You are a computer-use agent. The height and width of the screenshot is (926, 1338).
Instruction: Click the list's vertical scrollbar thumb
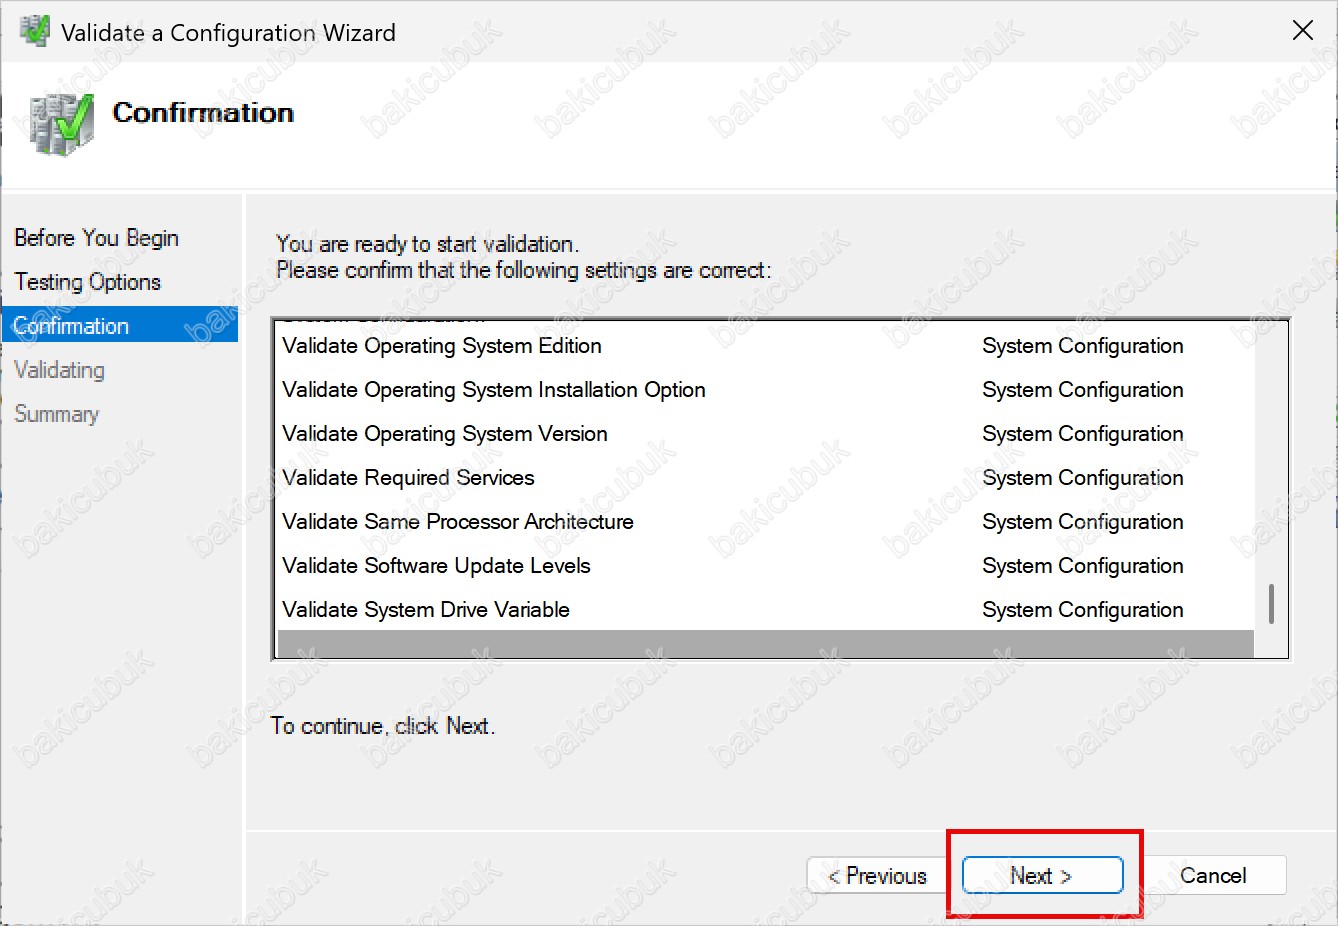(x=1271, y=604)
